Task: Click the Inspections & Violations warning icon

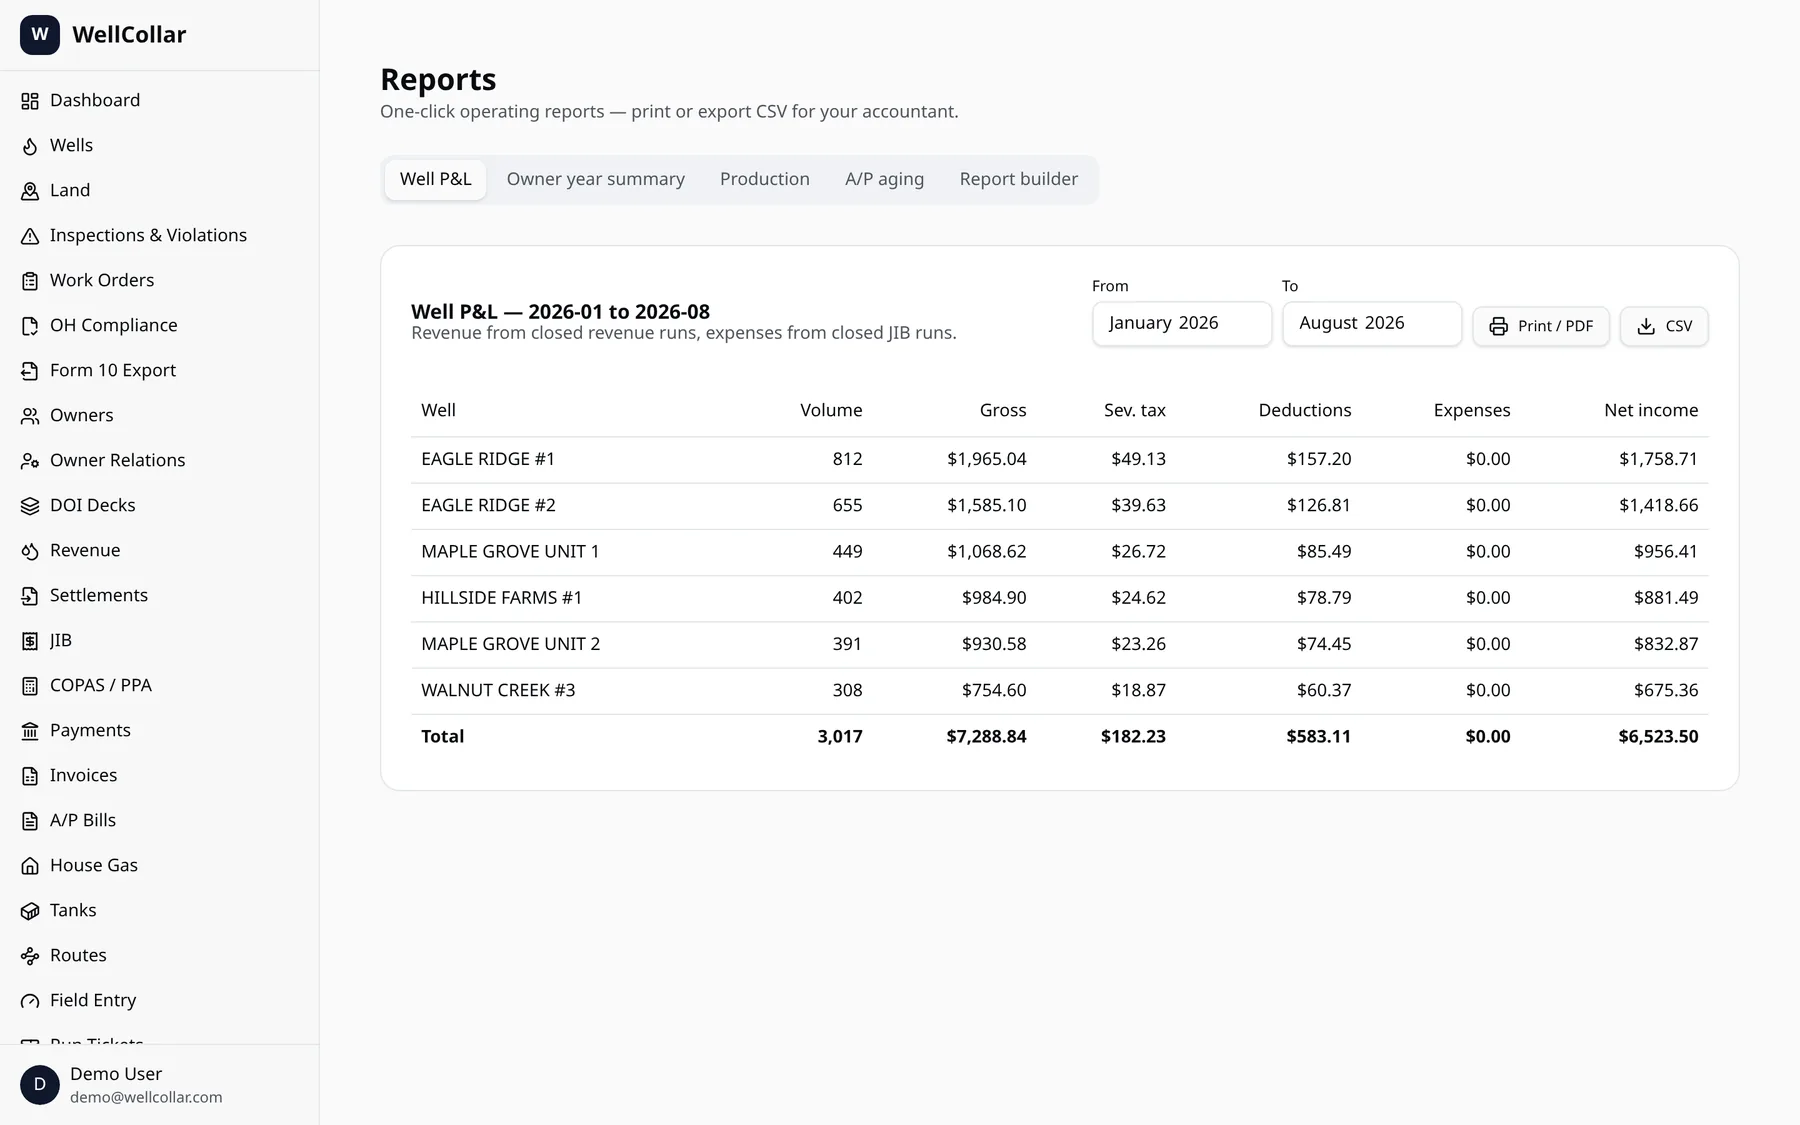Action: pyautogui.click(x=30, y=236)
